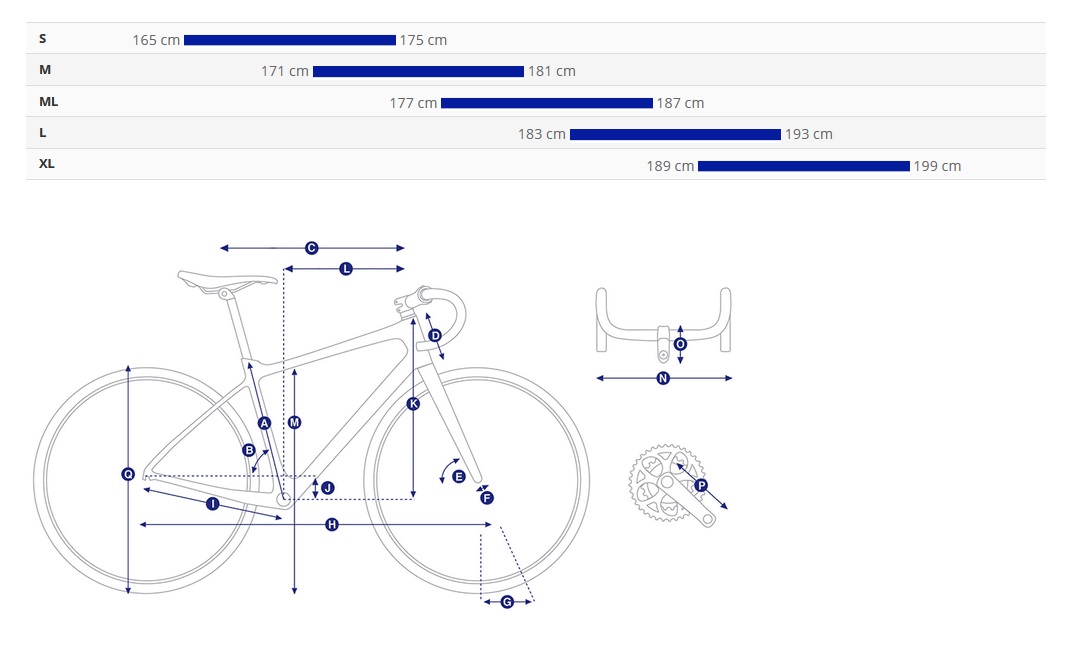
Task: Select the H wheelbase marker
Action: point(332,524)
